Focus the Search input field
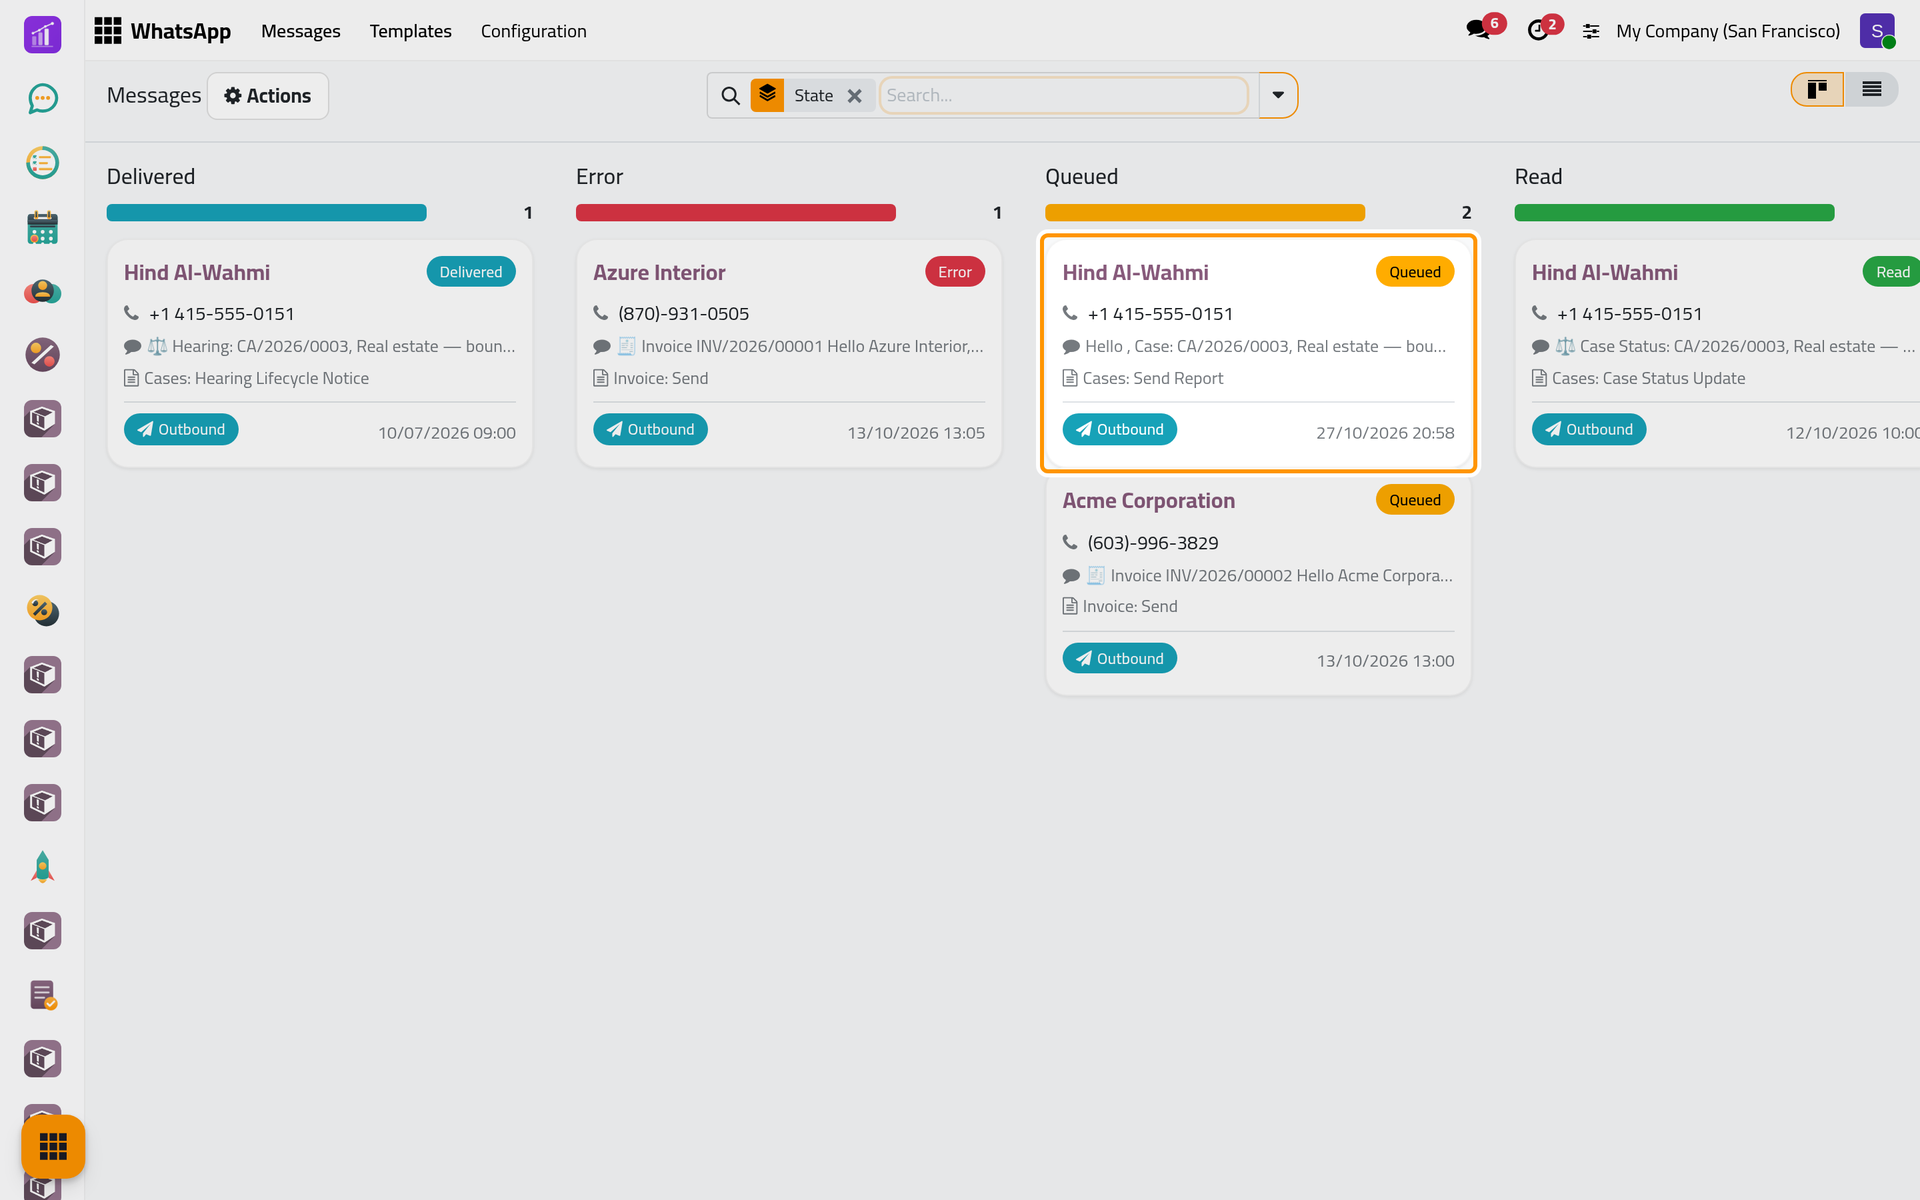Screen dimensions: 1920x1200 [x=1064, y=95]
